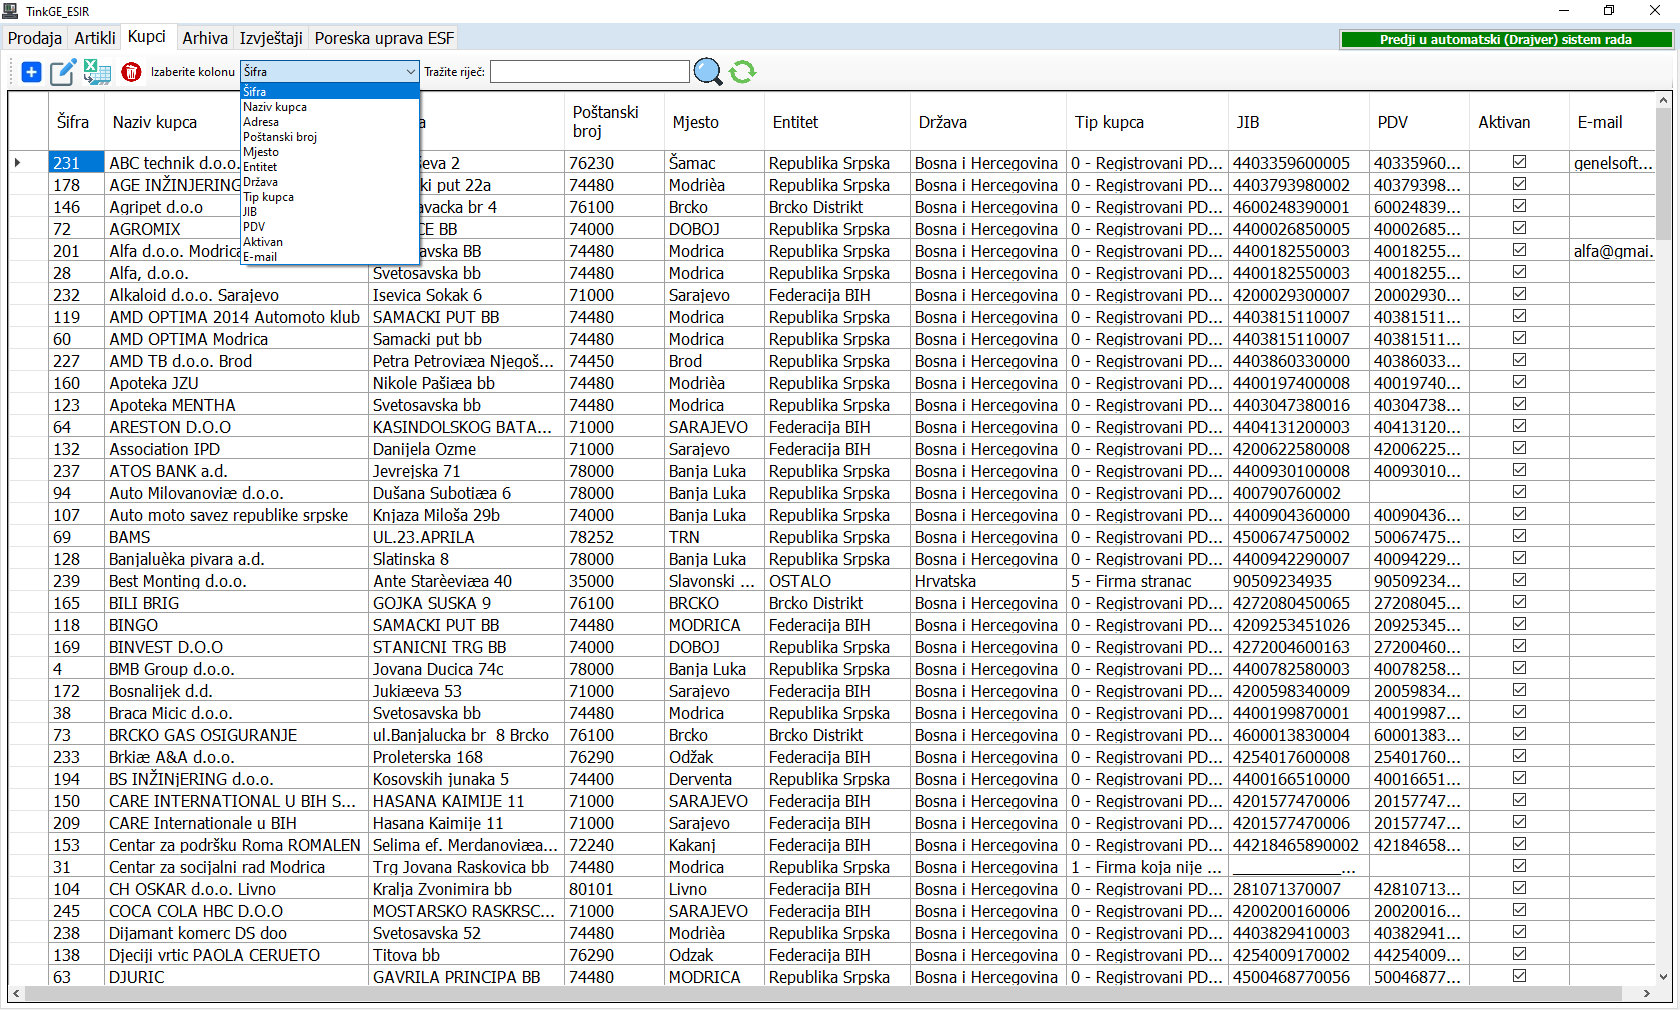
Task: Click the Excel export icon
Action: point(97,72)
